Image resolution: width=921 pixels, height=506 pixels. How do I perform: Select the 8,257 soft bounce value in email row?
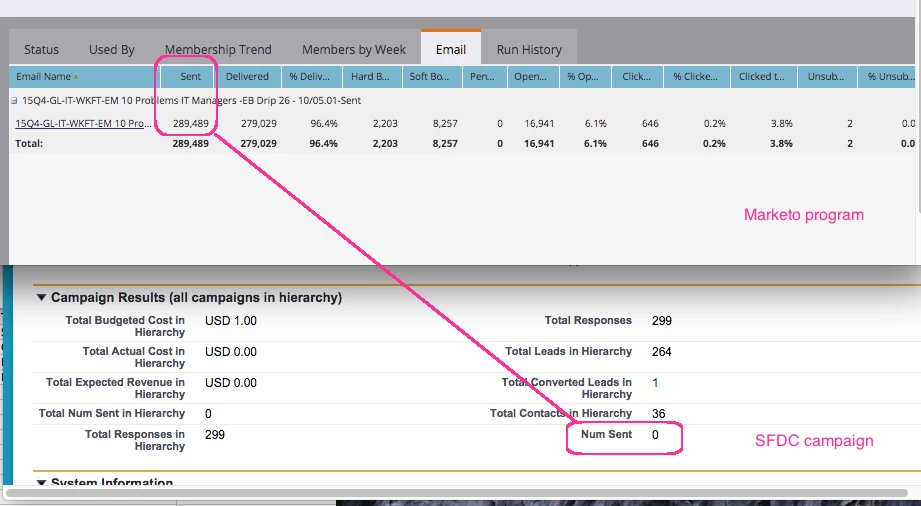[x=445, y=123]
